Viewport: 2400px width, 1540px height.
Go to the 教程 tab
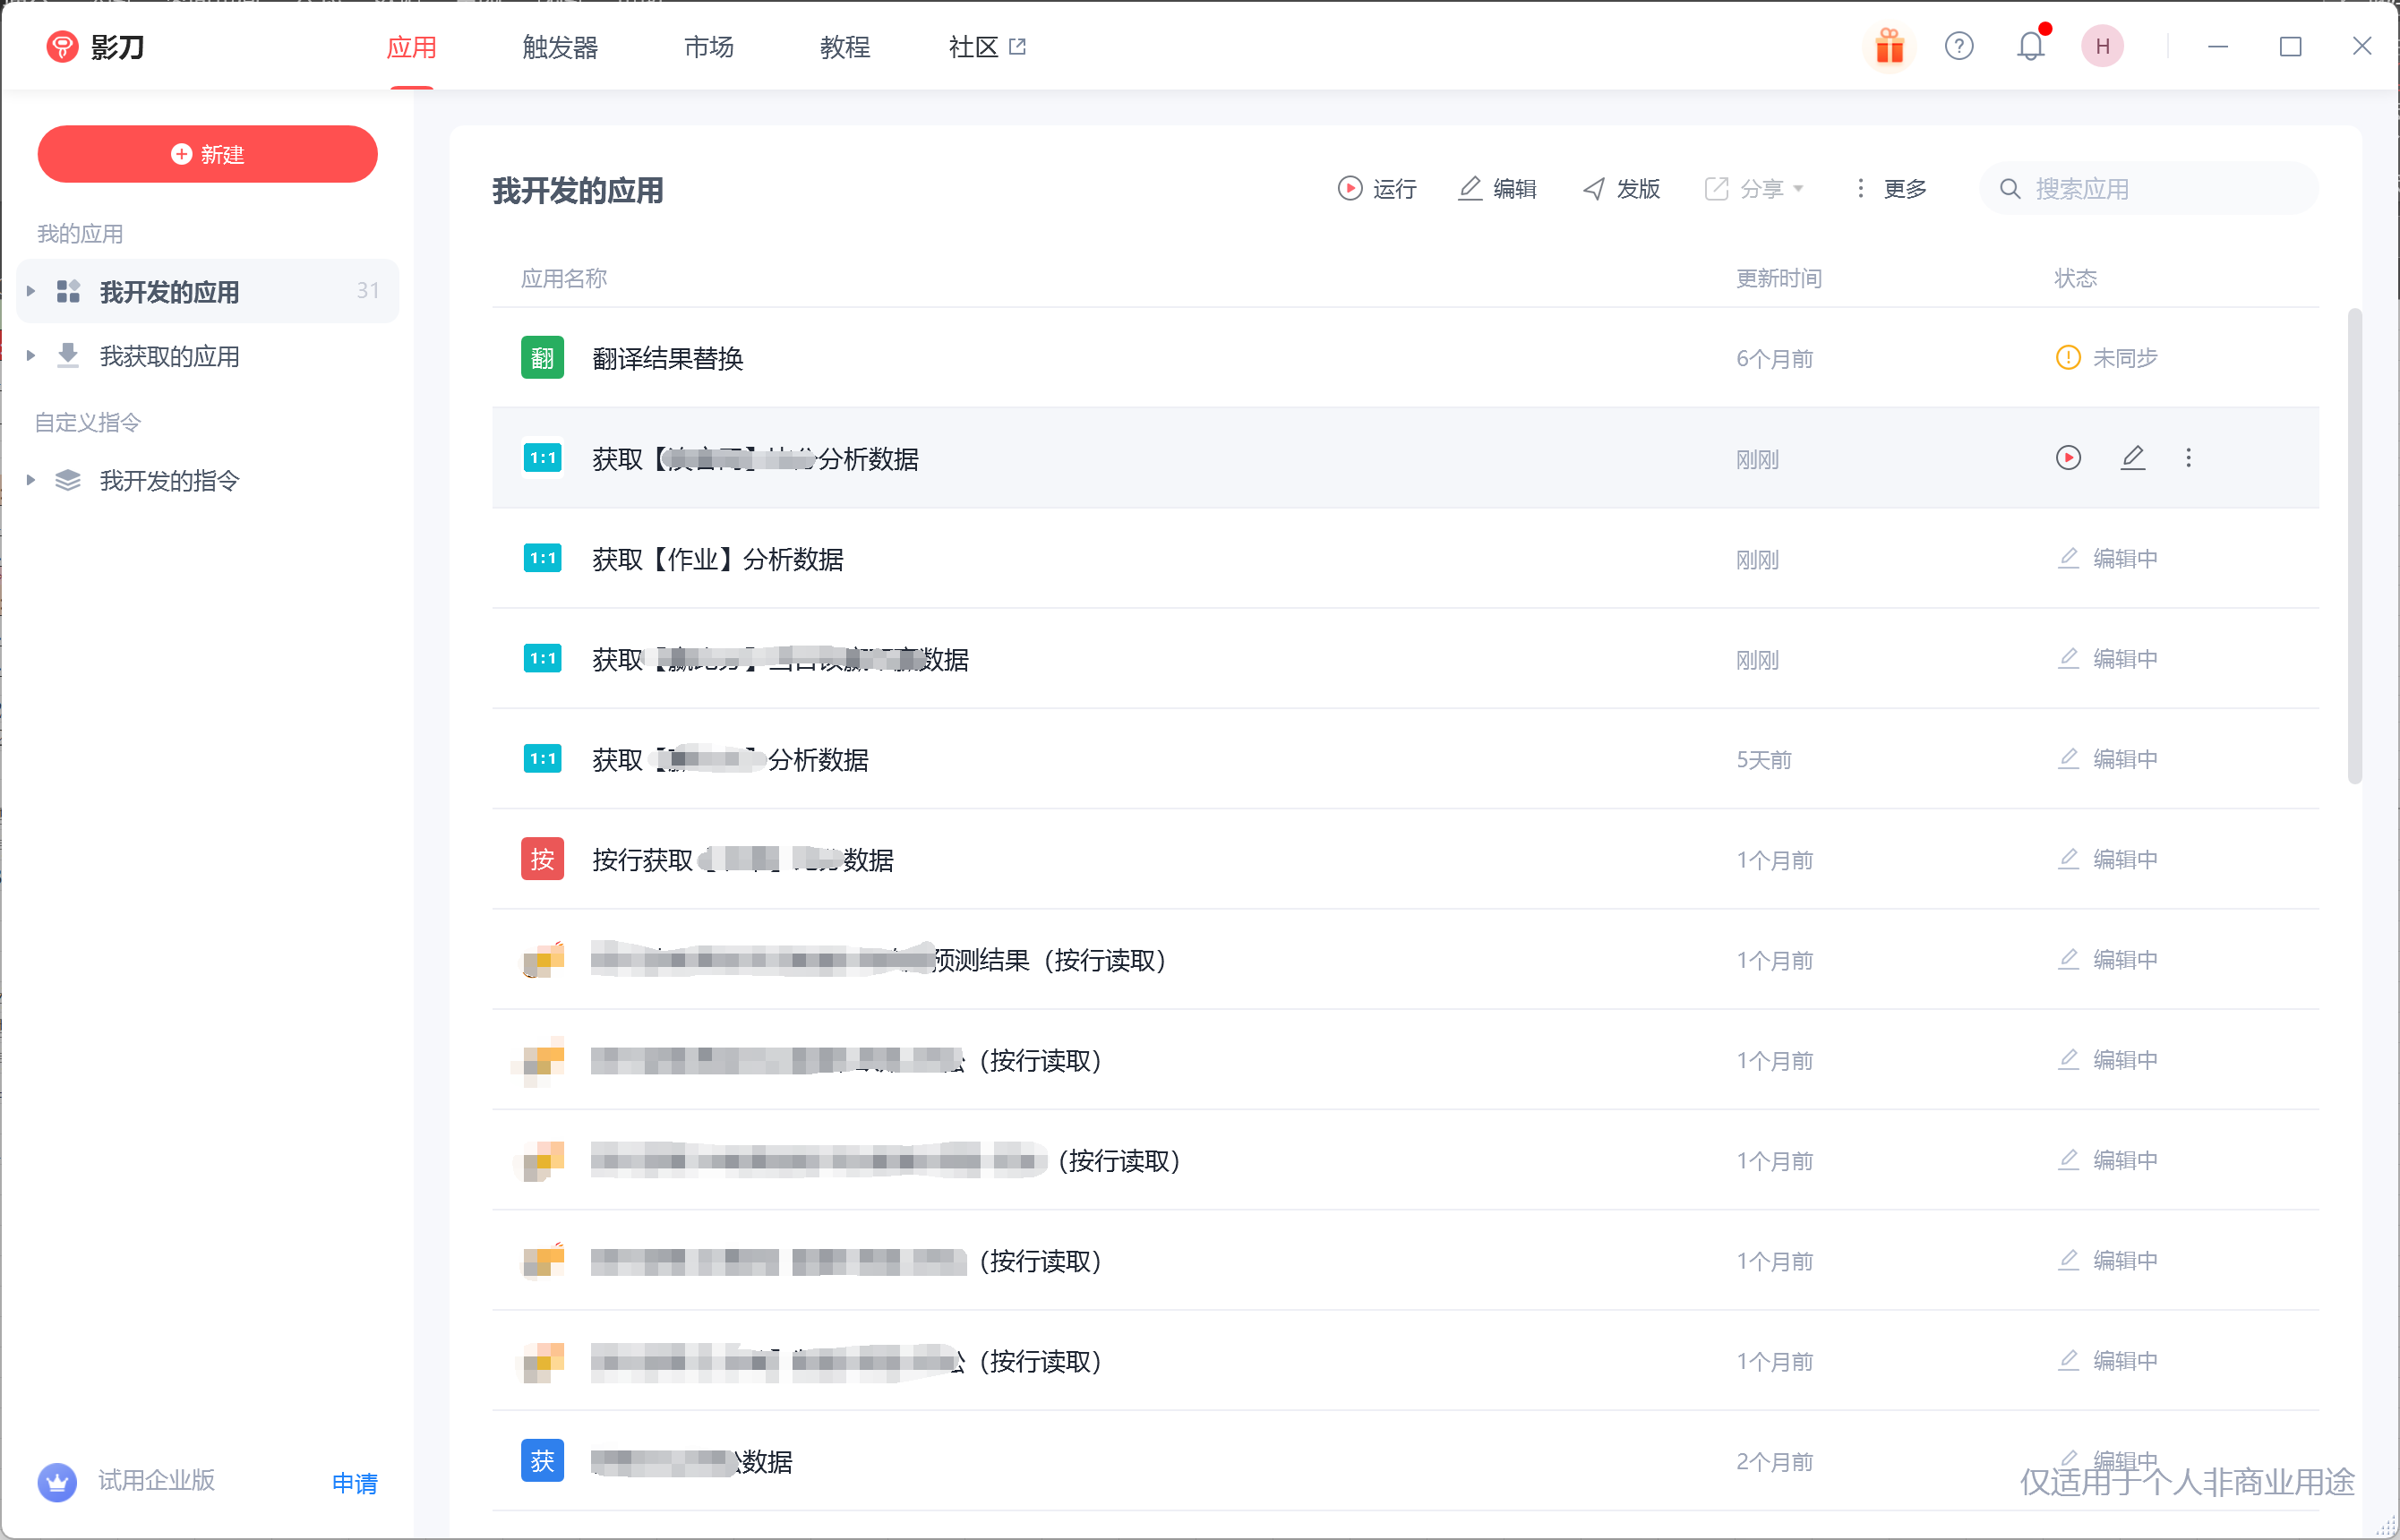845,47
